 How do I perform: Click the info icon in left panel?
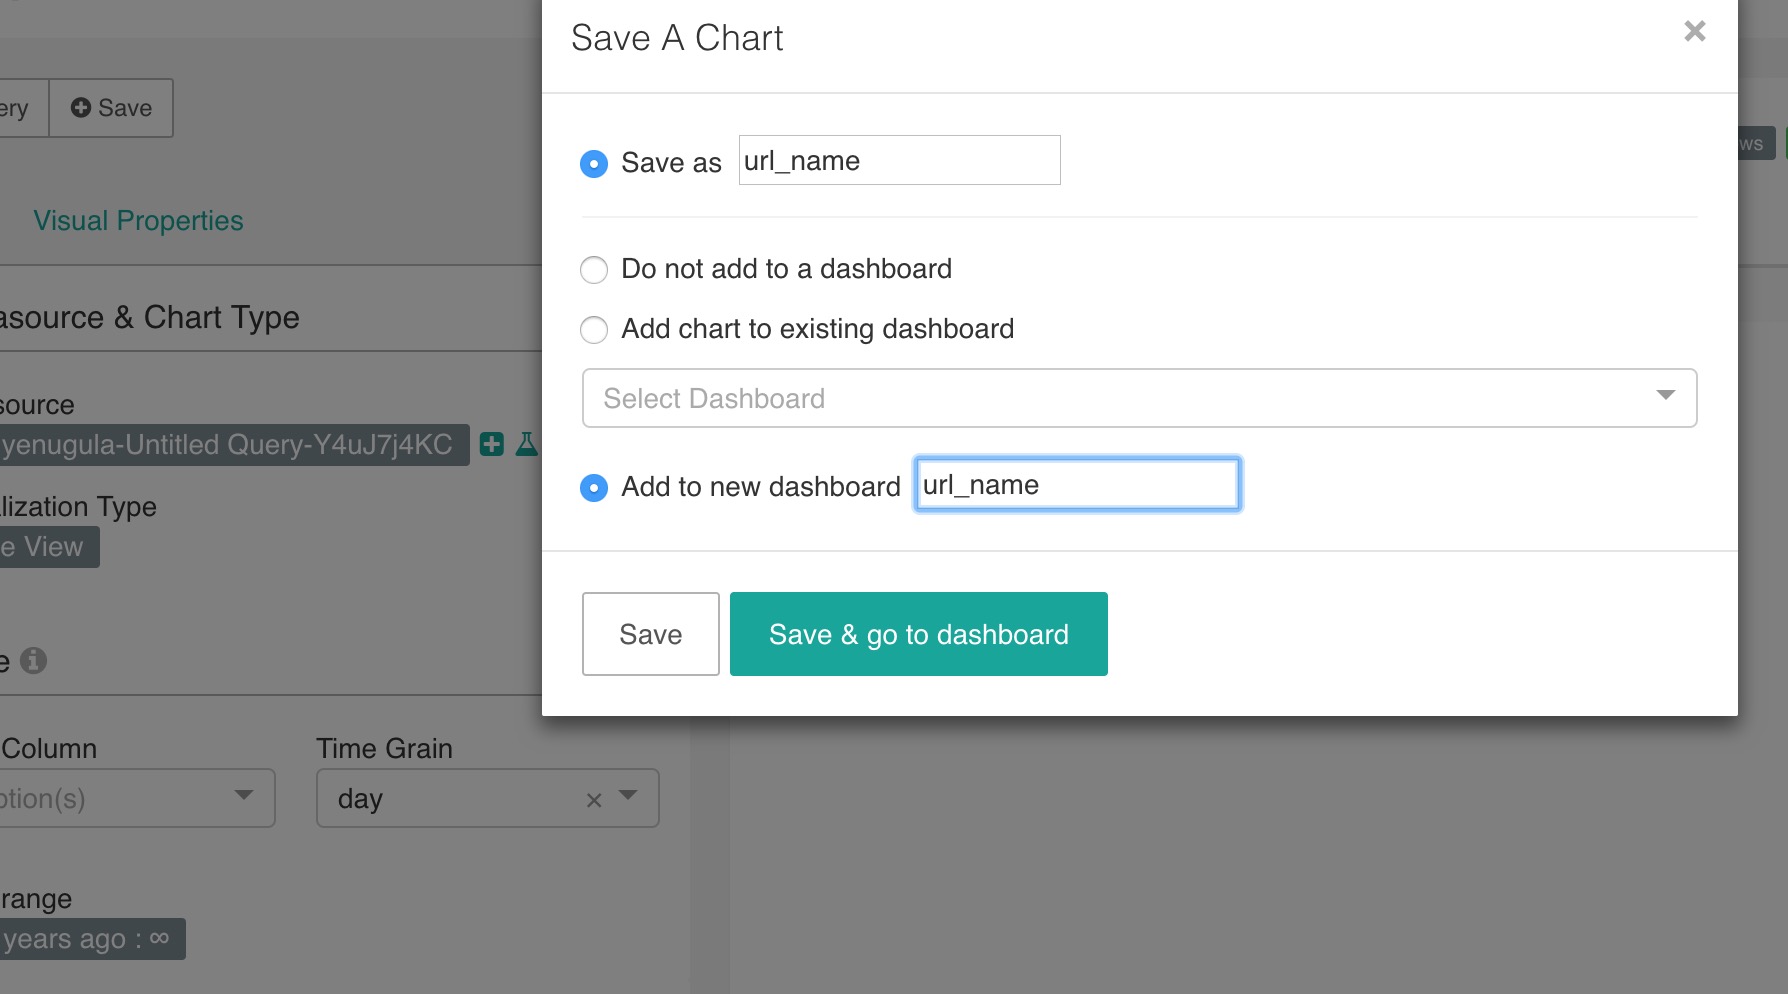point(33,660)
